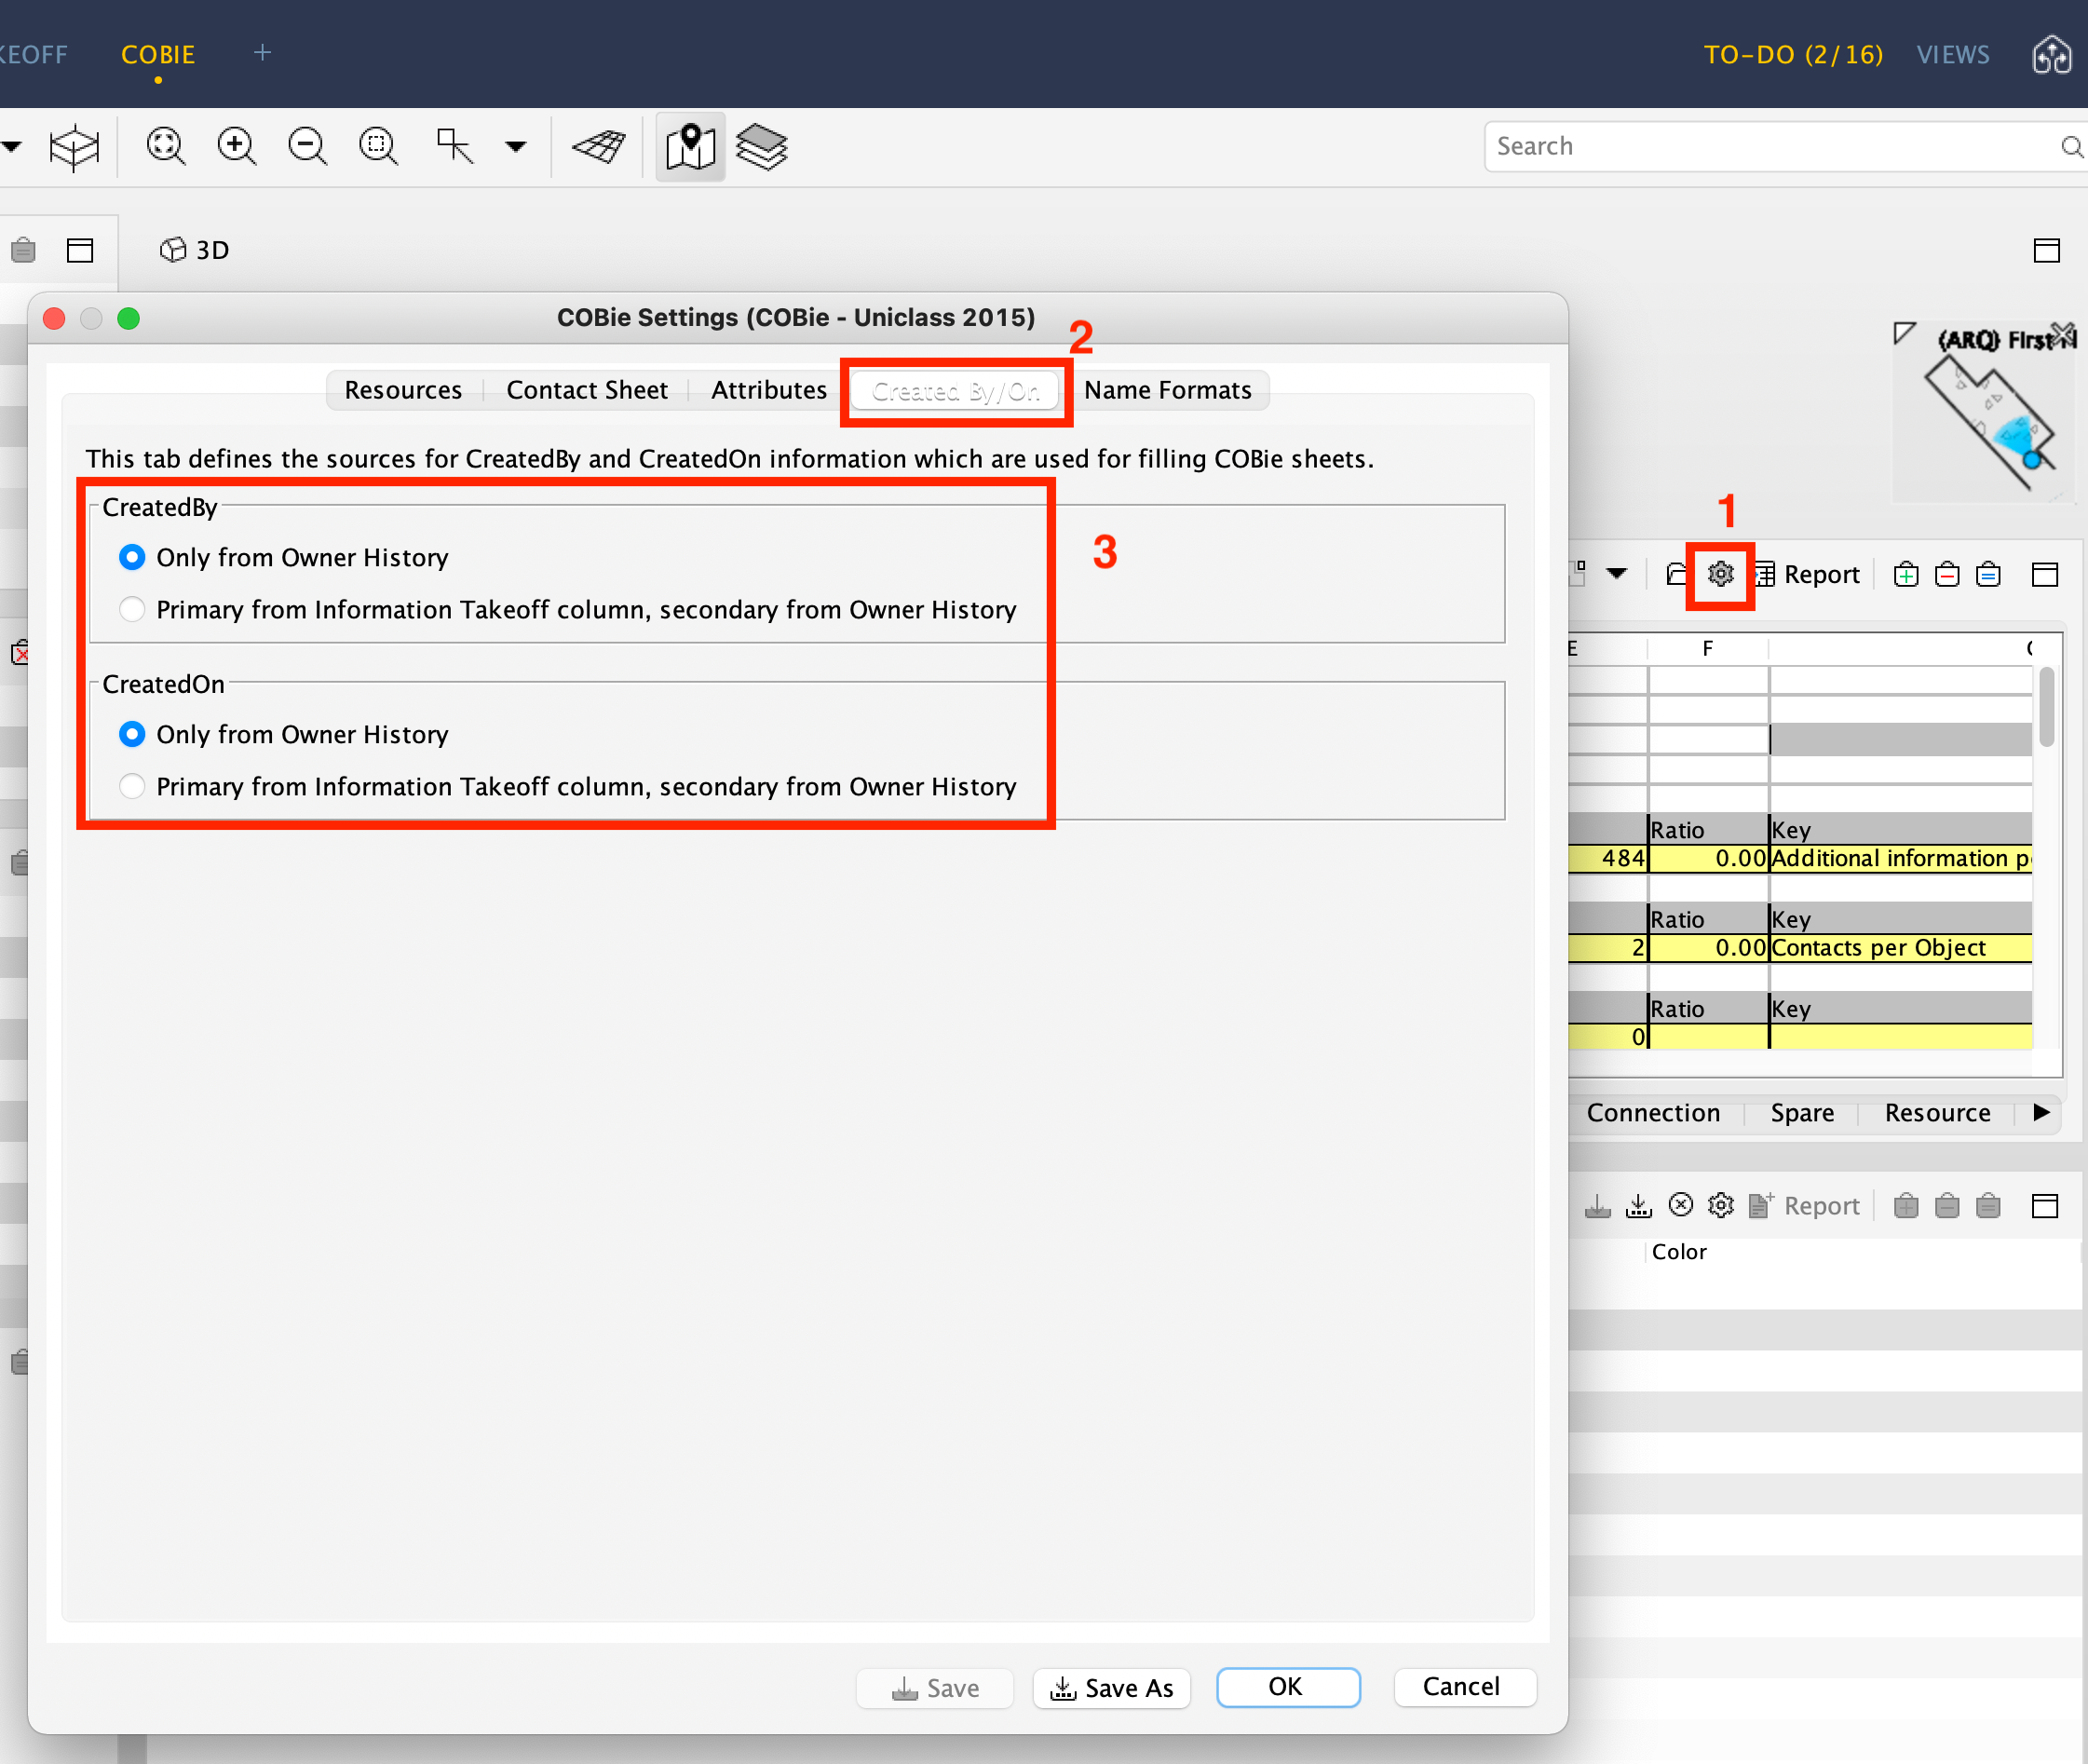
Task: Click the section box cube icon
Action: (74, 148)
